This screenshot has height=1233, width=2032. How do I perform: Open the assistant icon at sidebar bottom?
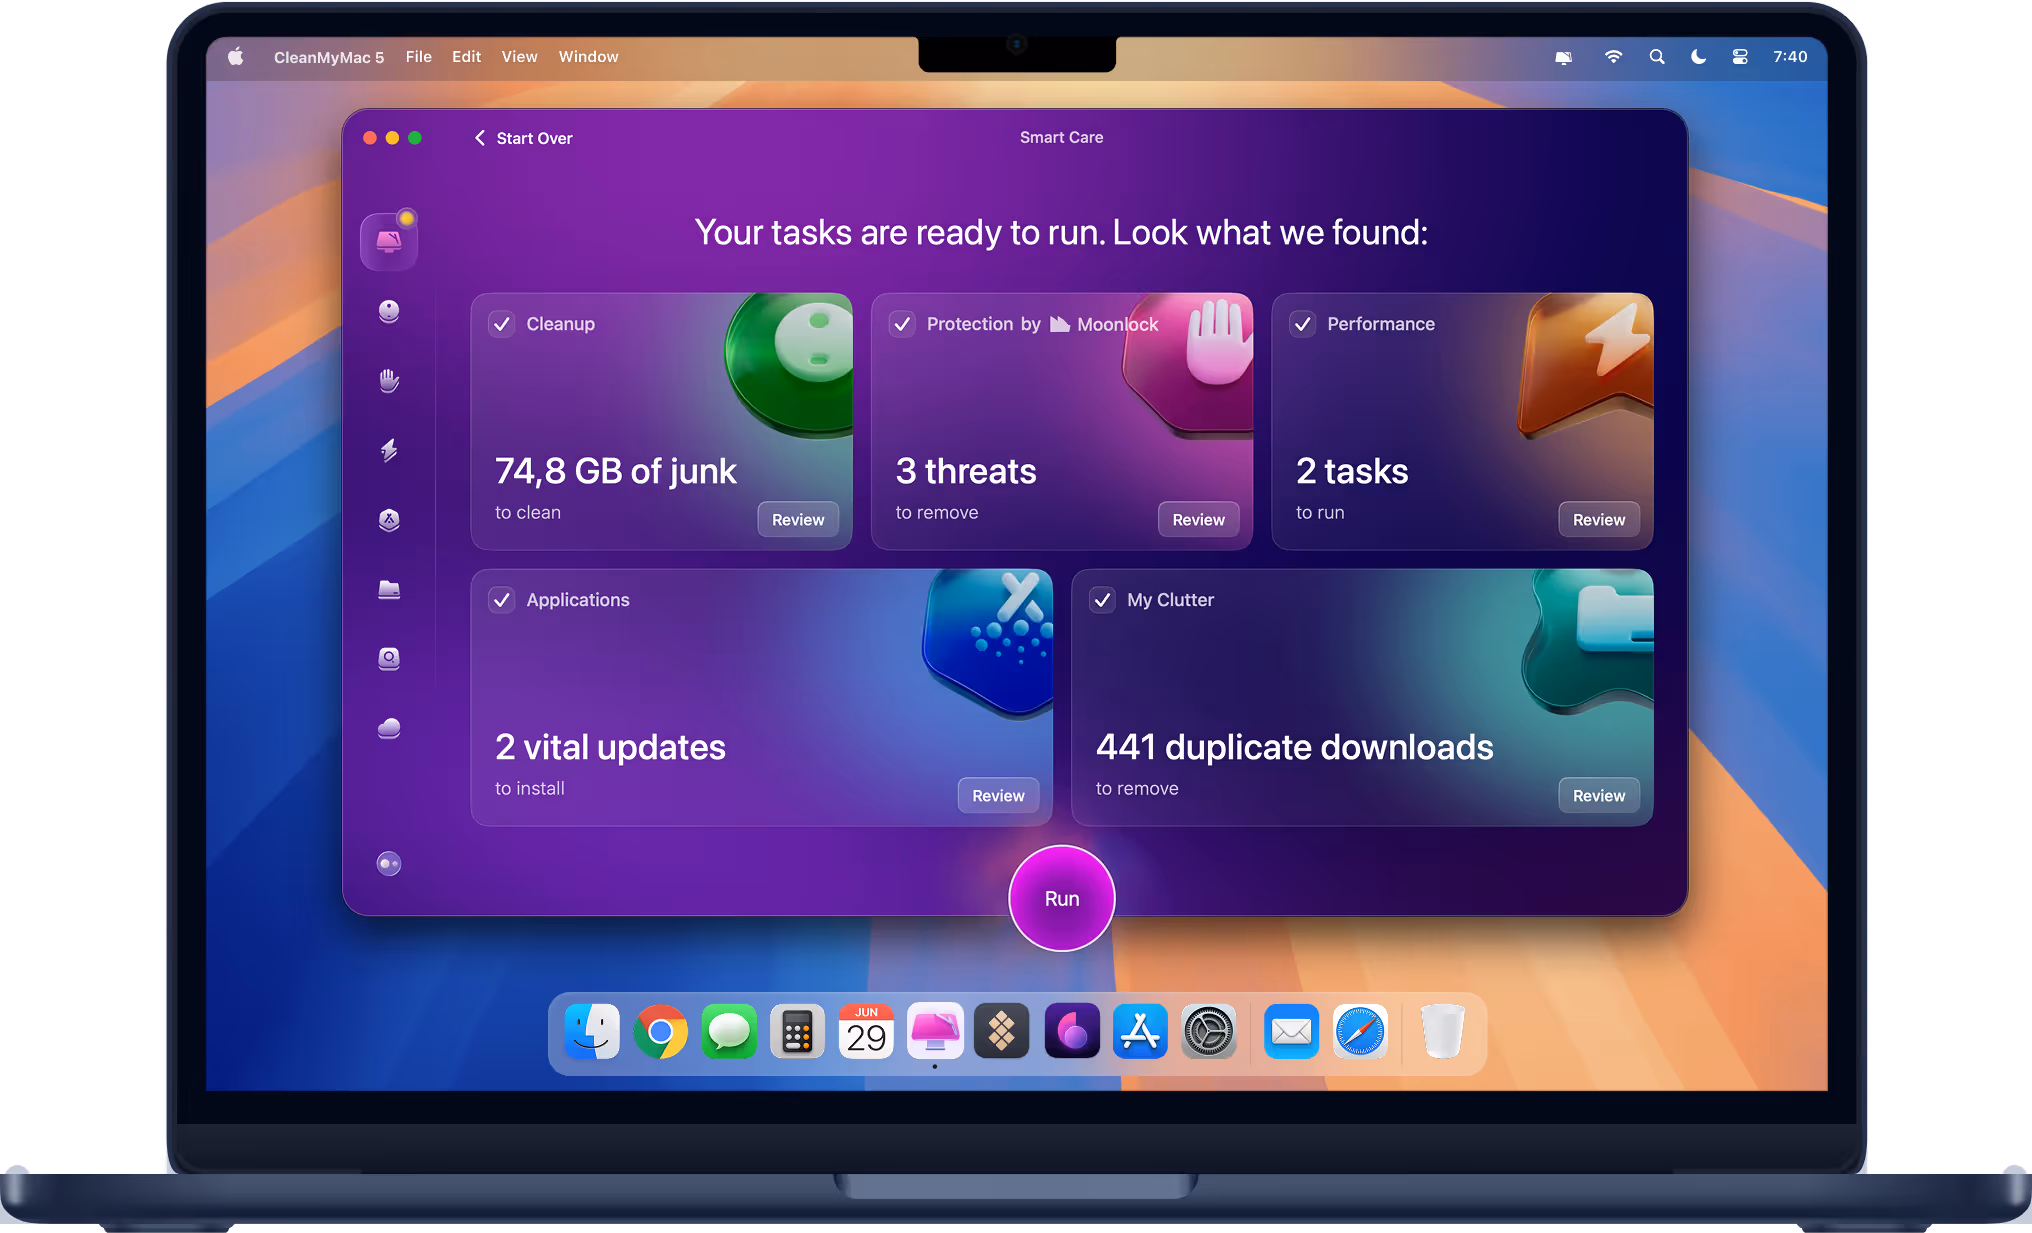pos(389,864)
